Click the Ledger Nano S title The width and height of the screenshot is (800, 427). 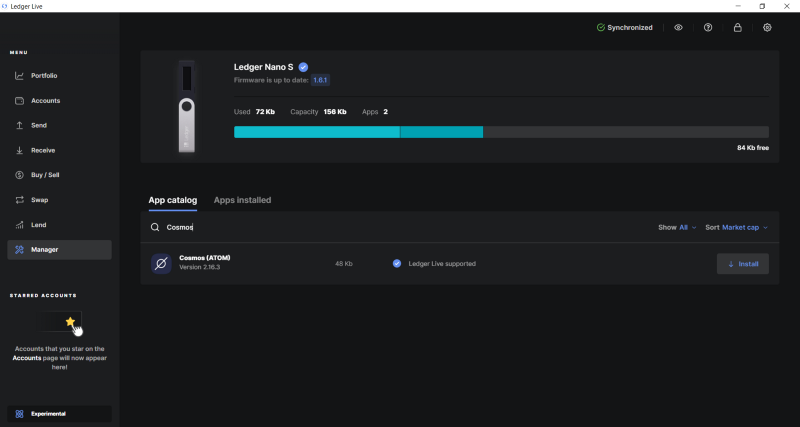pyautogui.click(x=263, y=67)
